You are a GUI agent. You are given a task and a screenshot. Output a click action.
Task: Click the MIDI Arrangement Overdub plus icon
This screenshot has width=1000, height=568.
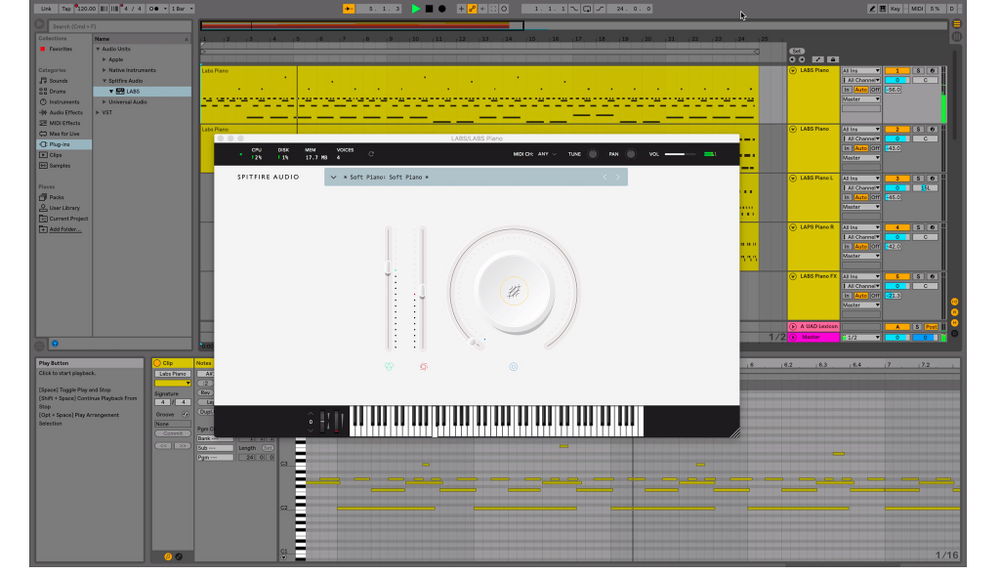pos(461,9)
